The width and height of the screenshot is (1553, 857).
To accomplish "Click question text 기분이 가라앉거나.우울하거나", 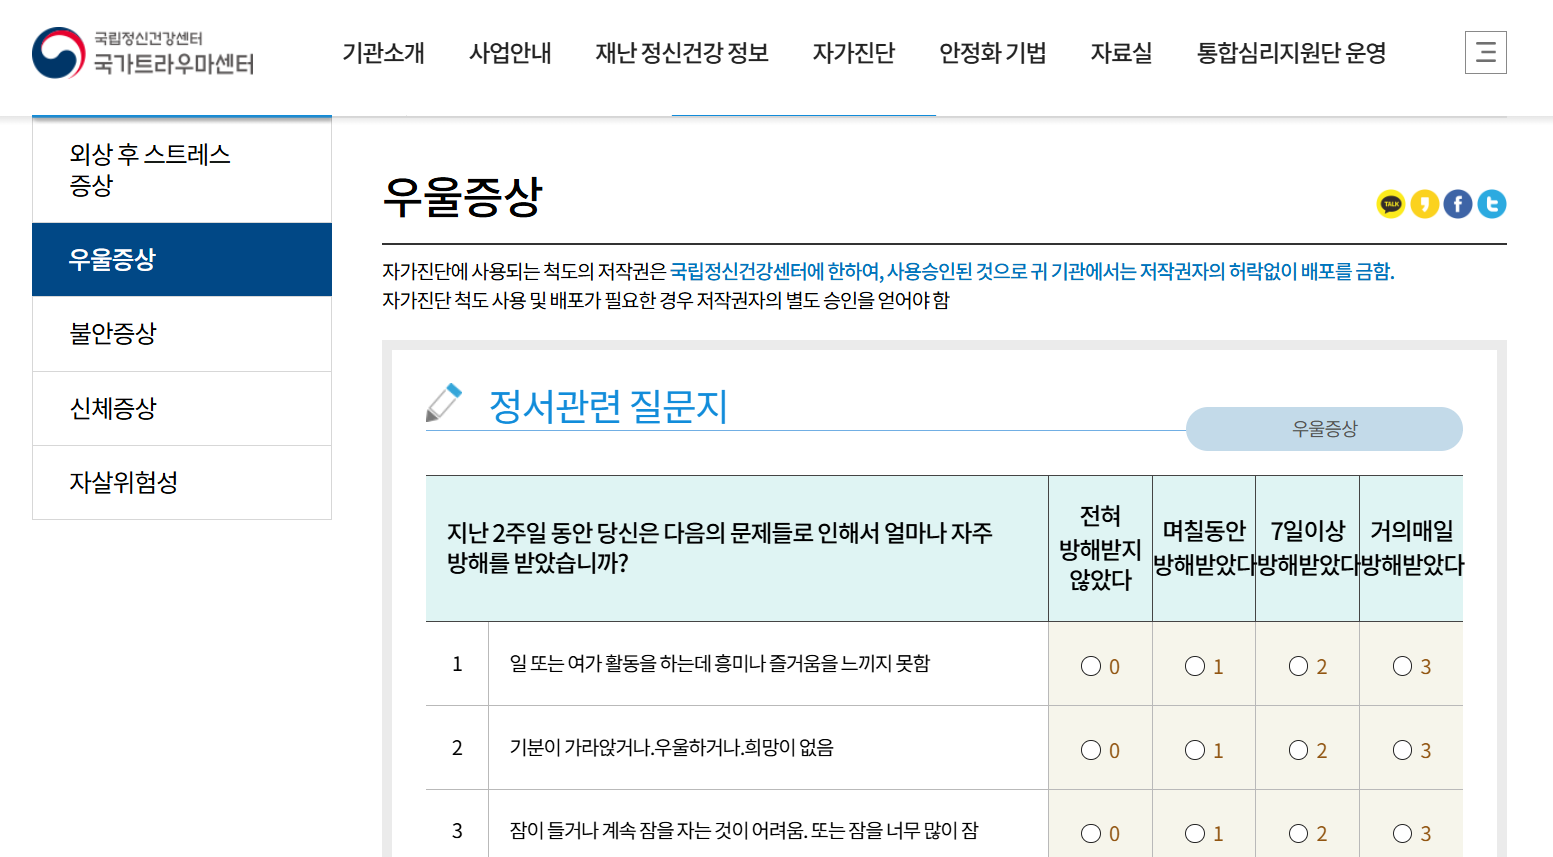I will pyautogui.click(x=671, y=747).
